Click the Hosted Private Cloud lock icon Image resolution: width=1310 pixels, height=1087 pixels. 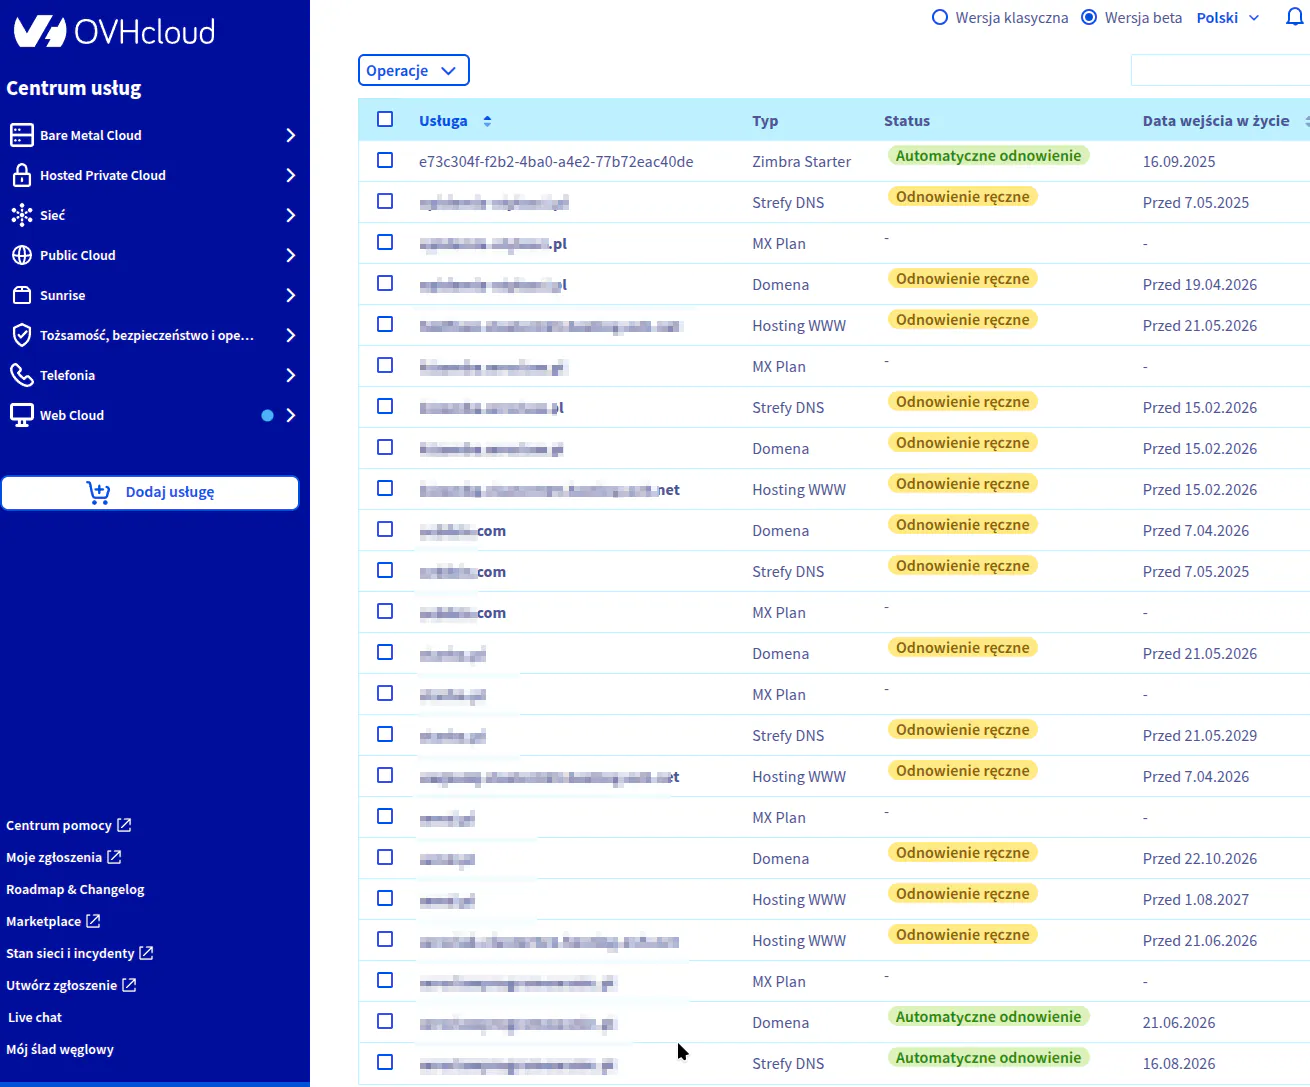[x=22, y=175]
